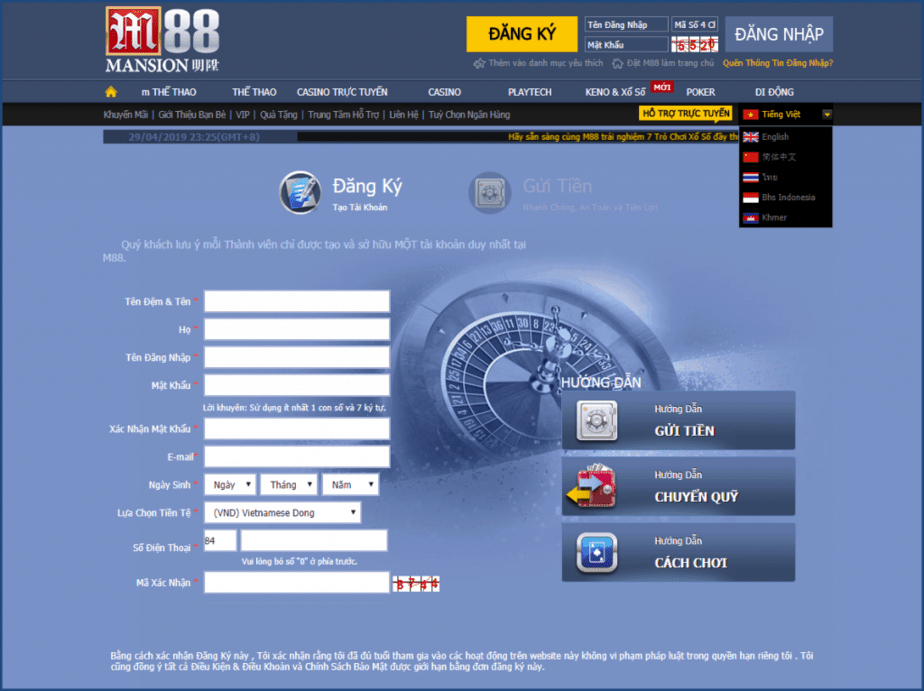
Task: Click the header login captcha image
Action: click(695, 45)
